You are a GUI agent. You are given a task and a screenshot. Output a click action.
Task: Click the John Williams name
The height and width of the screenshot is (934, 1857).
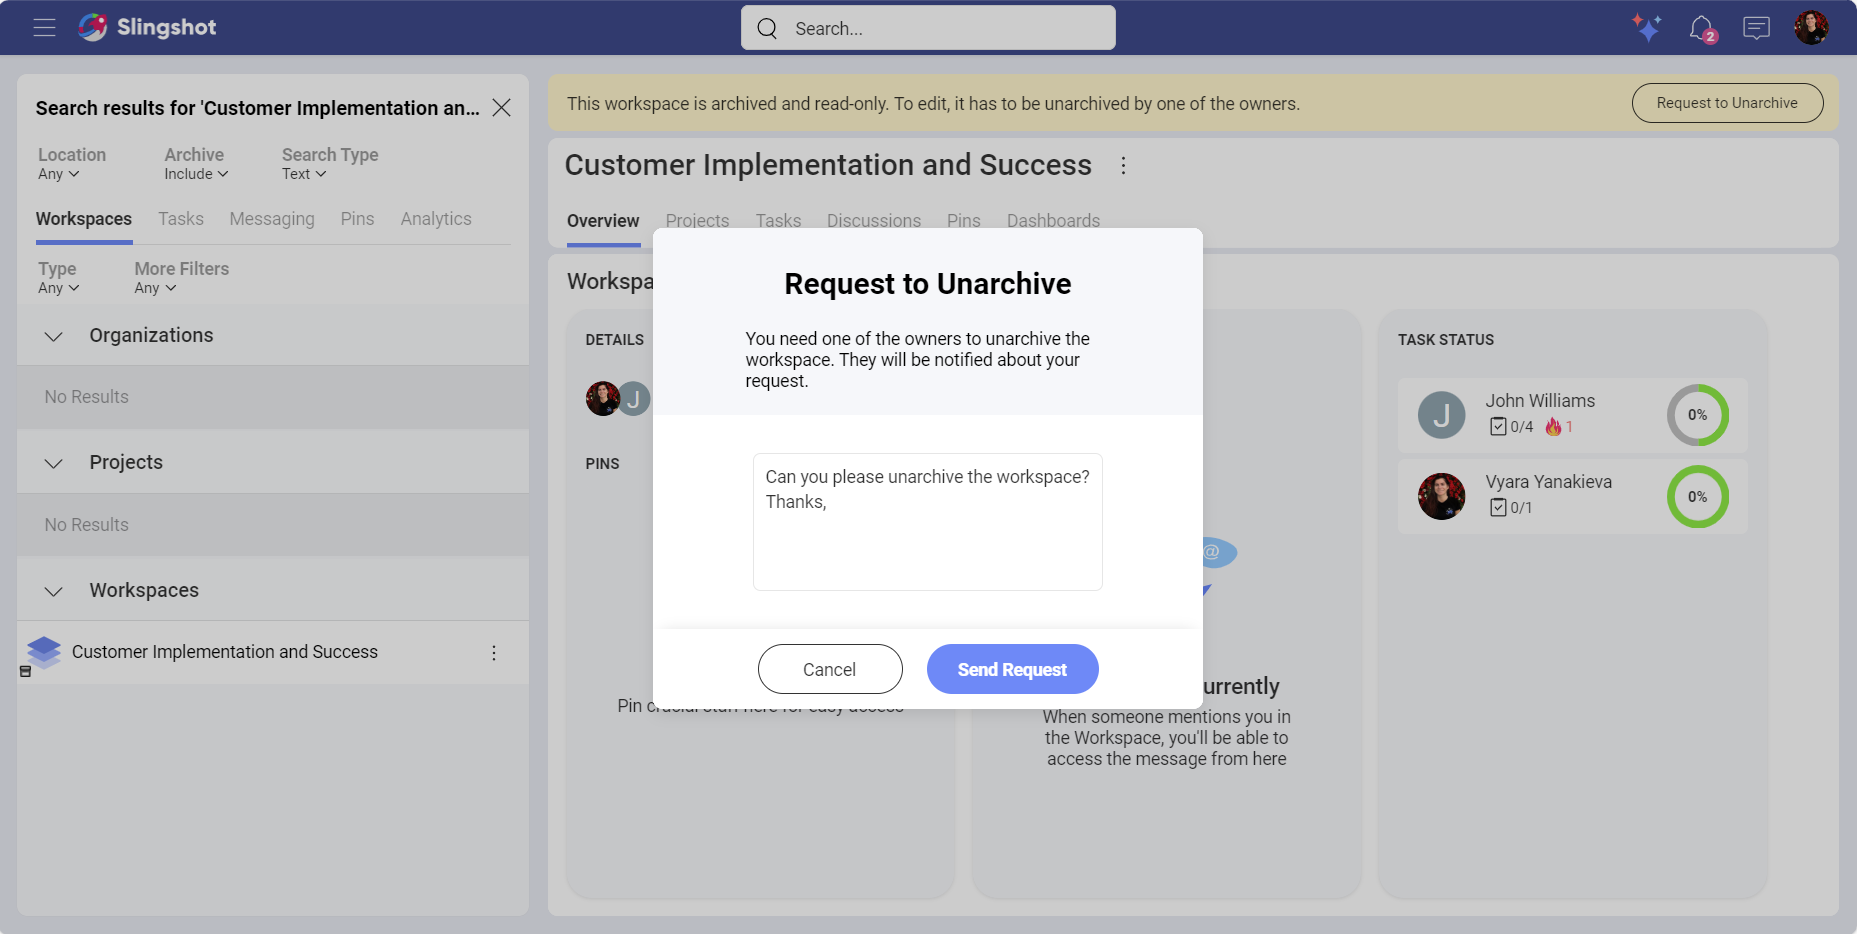coord(1540,401)
